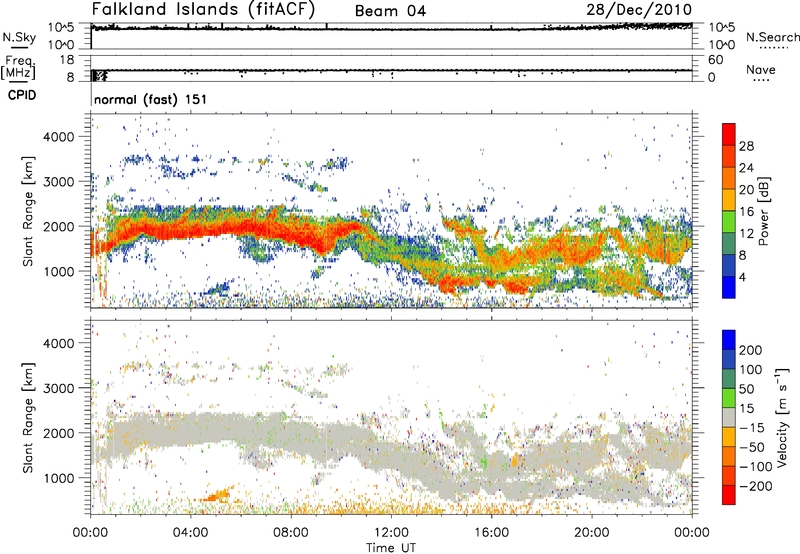Image resolution: width=800 pixels, height=554 pixels.
Task: Click the 'N.Search' legend label
Action: tap(772, 37)
